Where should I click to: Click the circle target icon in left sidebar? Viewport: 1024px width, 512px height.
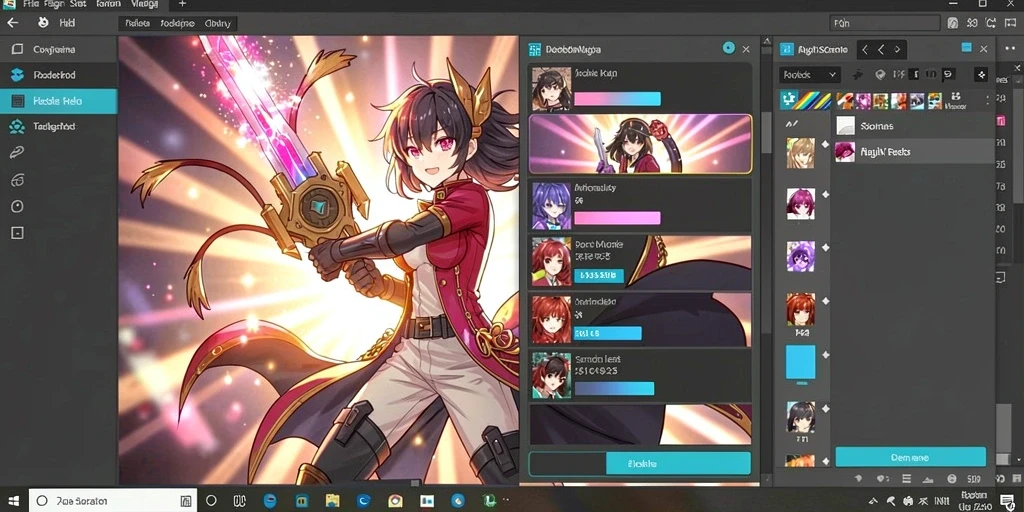(x=17, y=206)
